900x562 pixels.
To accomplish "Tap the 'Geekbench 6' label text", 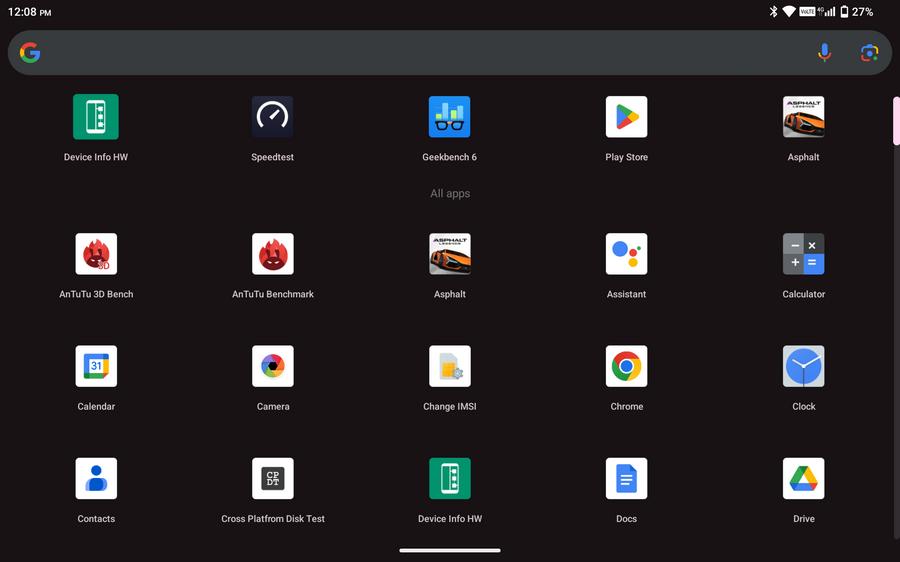I will point(449,157).
